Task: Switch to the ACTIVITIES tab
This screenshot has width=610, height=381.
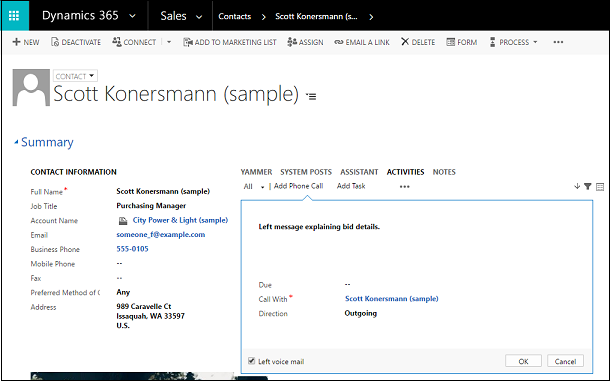Action: point(405,172)
